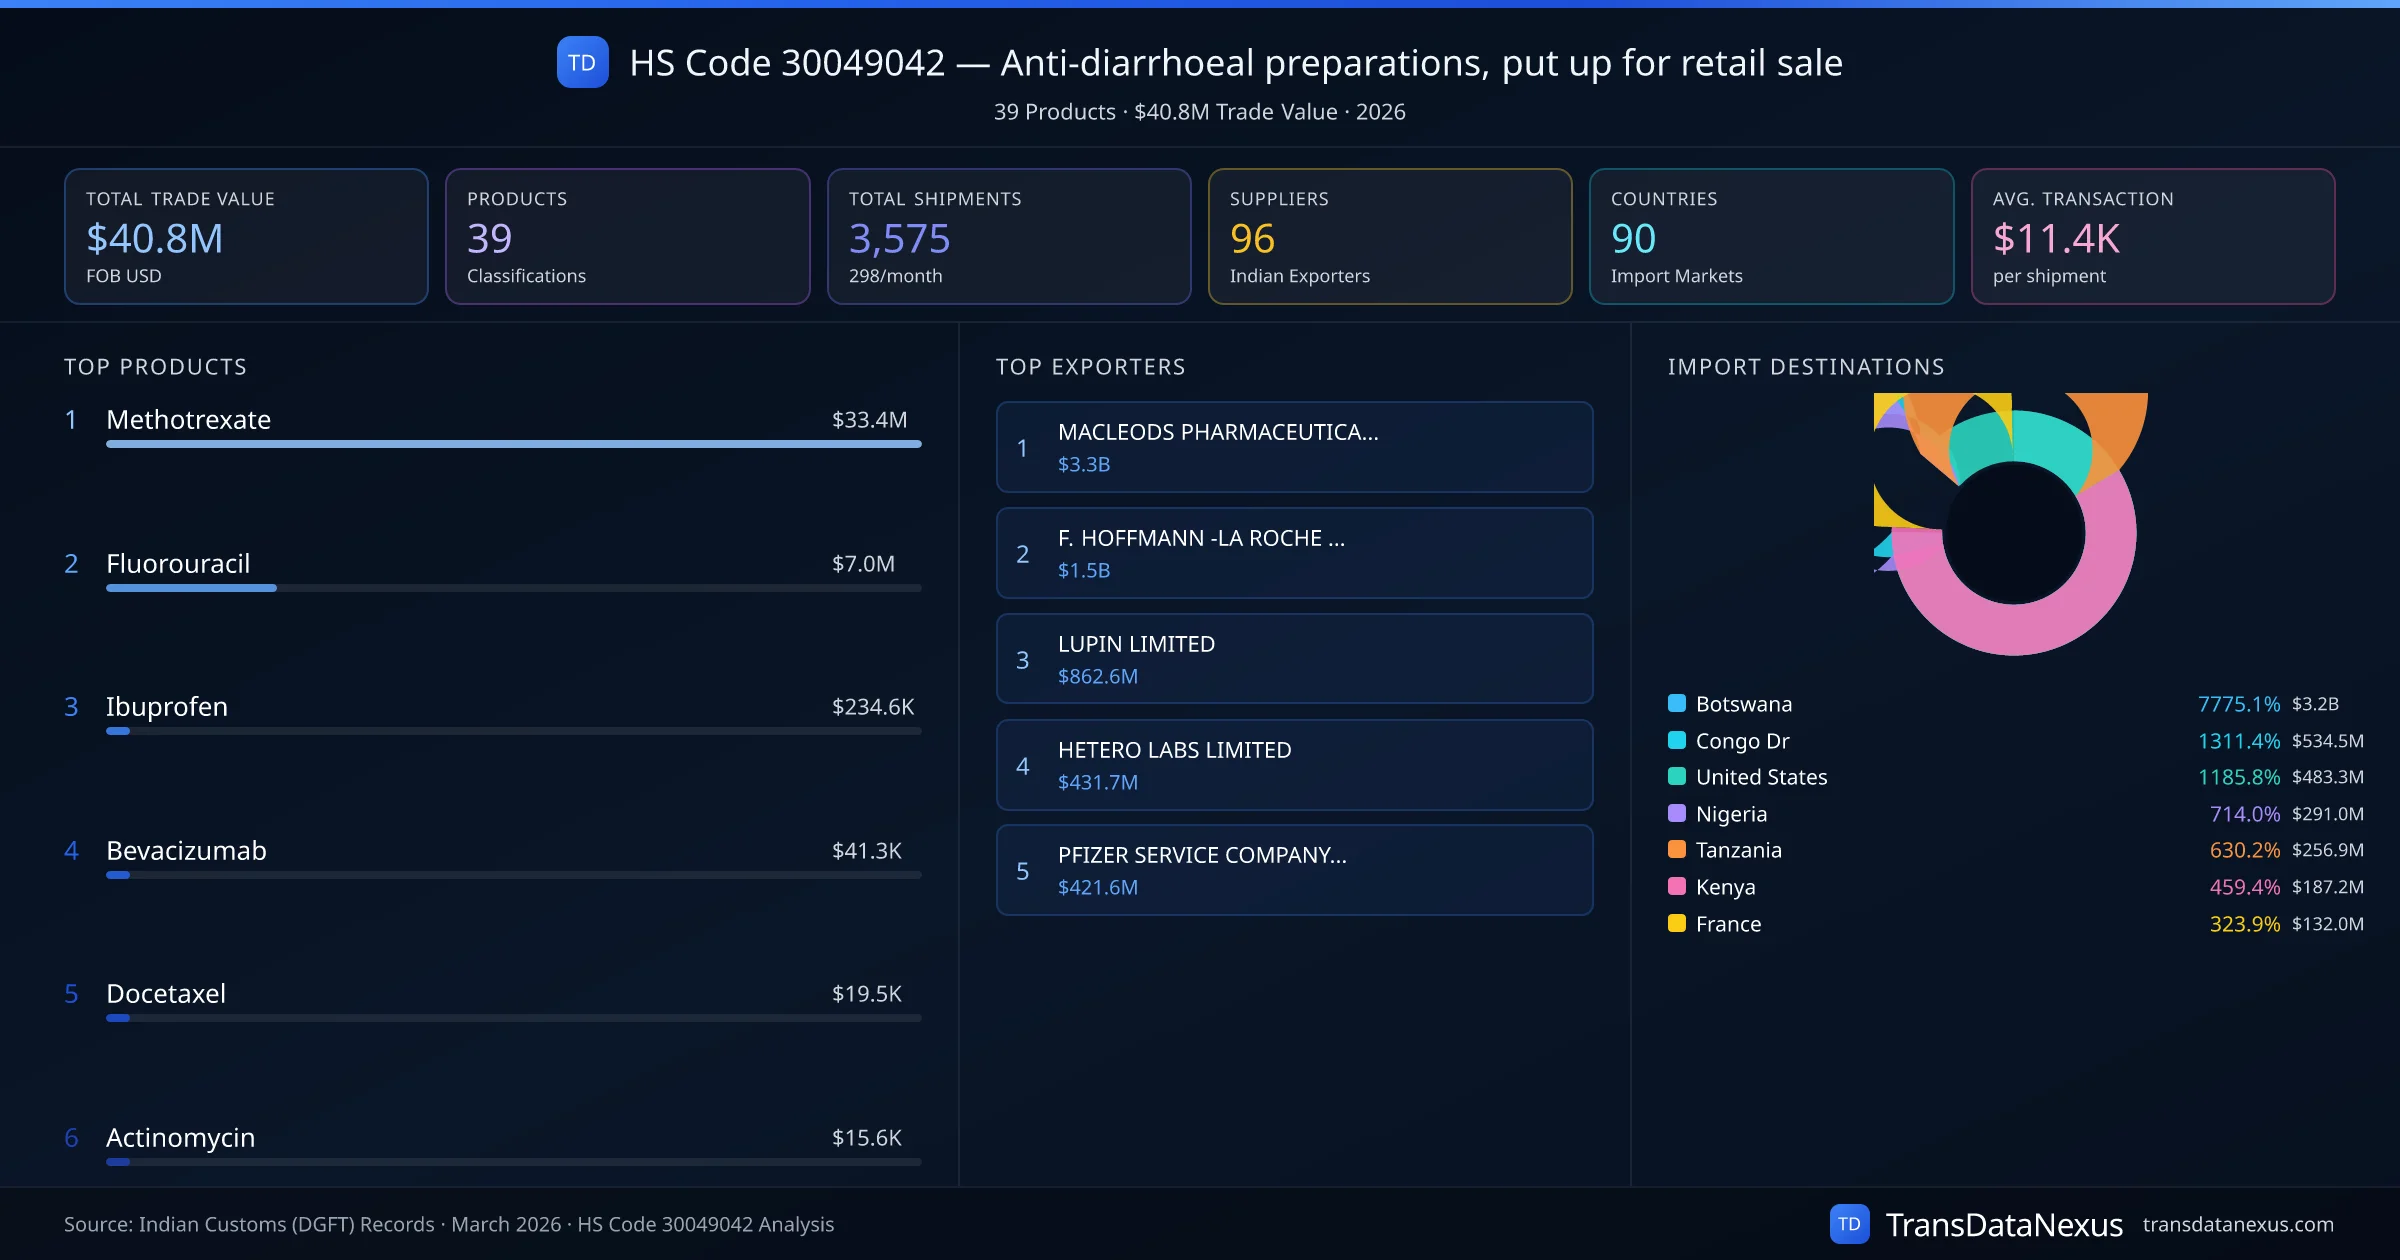Select the Total Trade Value stat card
The width and height of the screenshot is (2400, 1260).
(x=246, y=236)
